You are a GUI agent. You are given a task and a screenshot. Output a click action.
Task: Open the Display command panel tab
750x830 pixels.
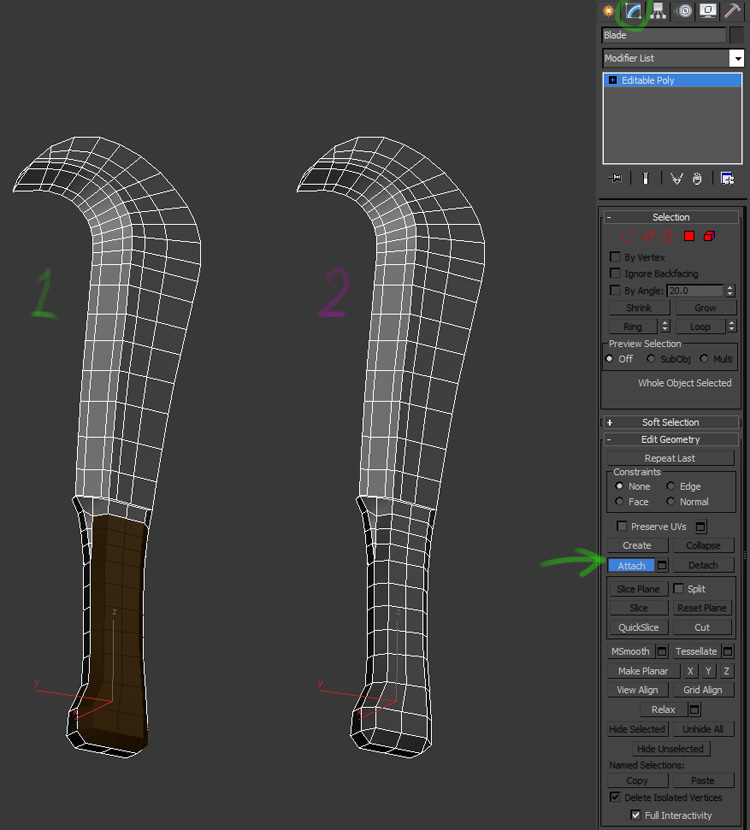tap(708, 11)
